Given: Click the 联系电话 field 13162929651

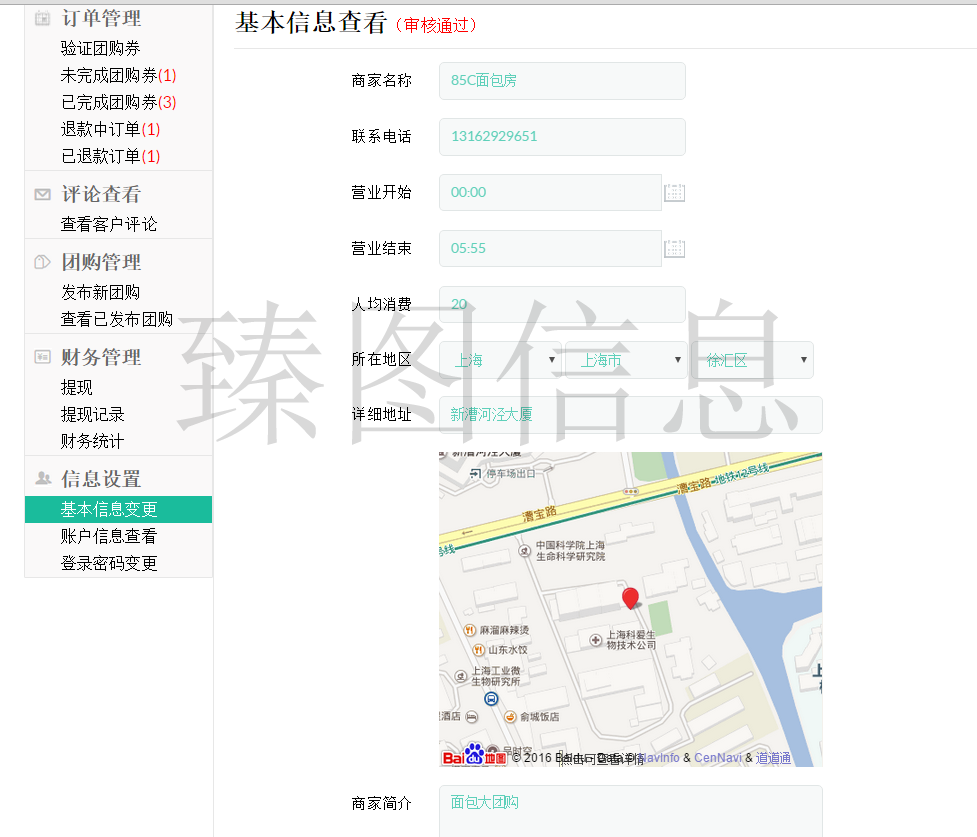Looking at the screenshot, I should [x=562, y=136].
